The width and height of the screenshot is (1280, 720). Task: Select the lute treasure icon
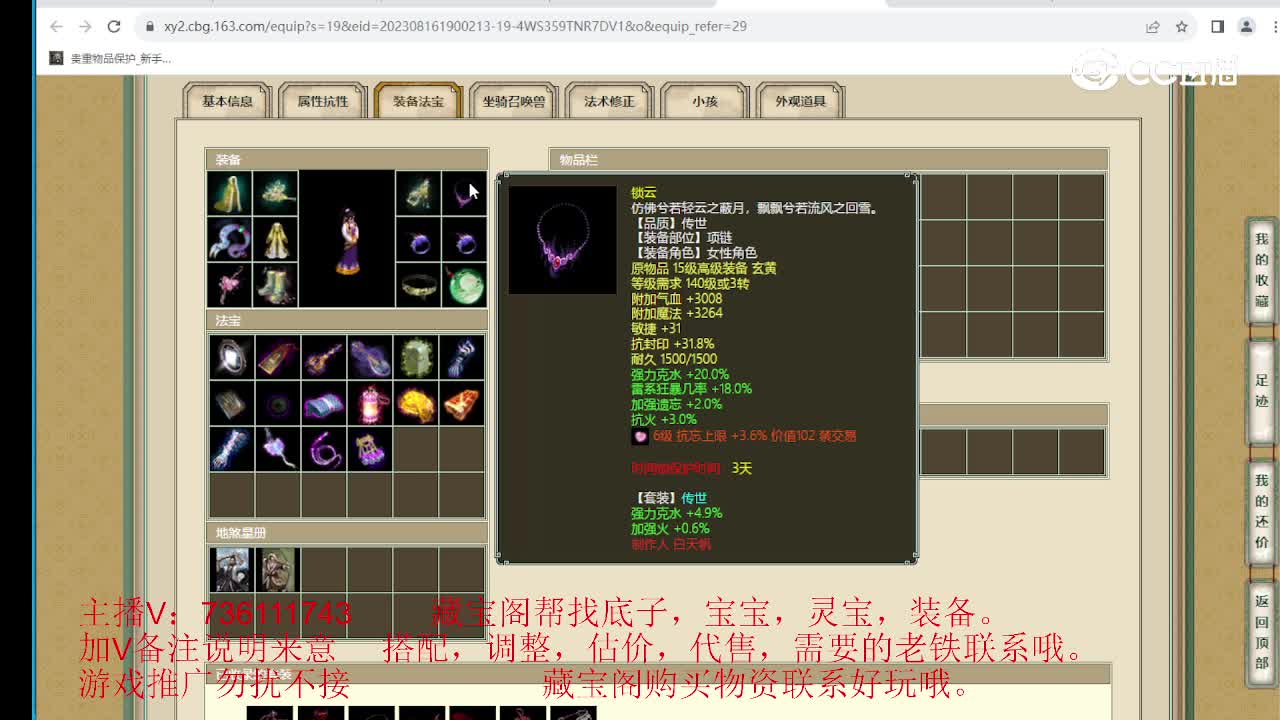[x=323, y=357]
